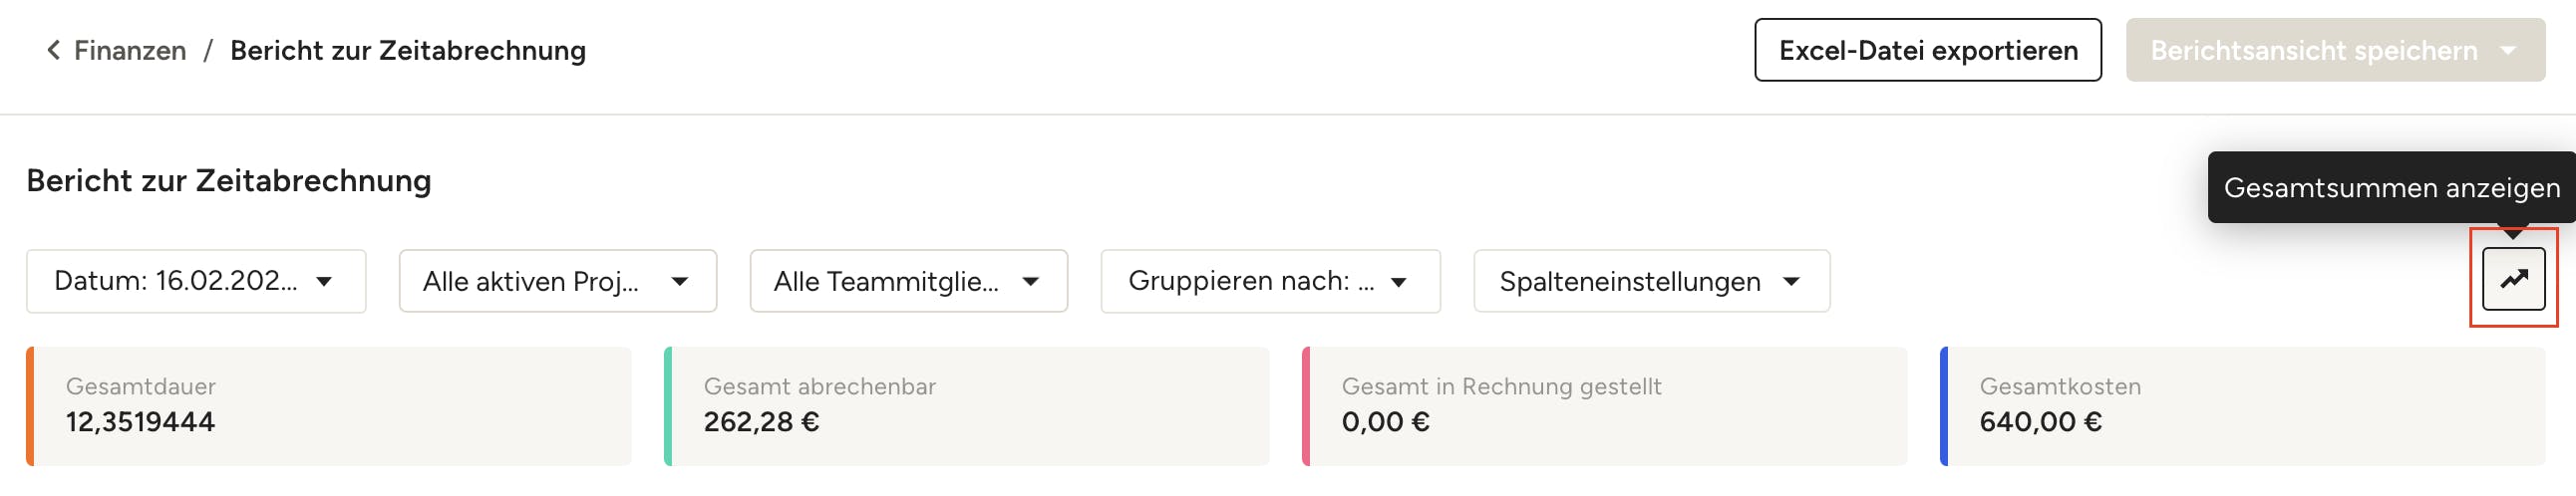Open the Finanzen breadcrumb link
The width and height of the screenshot is (2576, 496).
tap(130, 50)
